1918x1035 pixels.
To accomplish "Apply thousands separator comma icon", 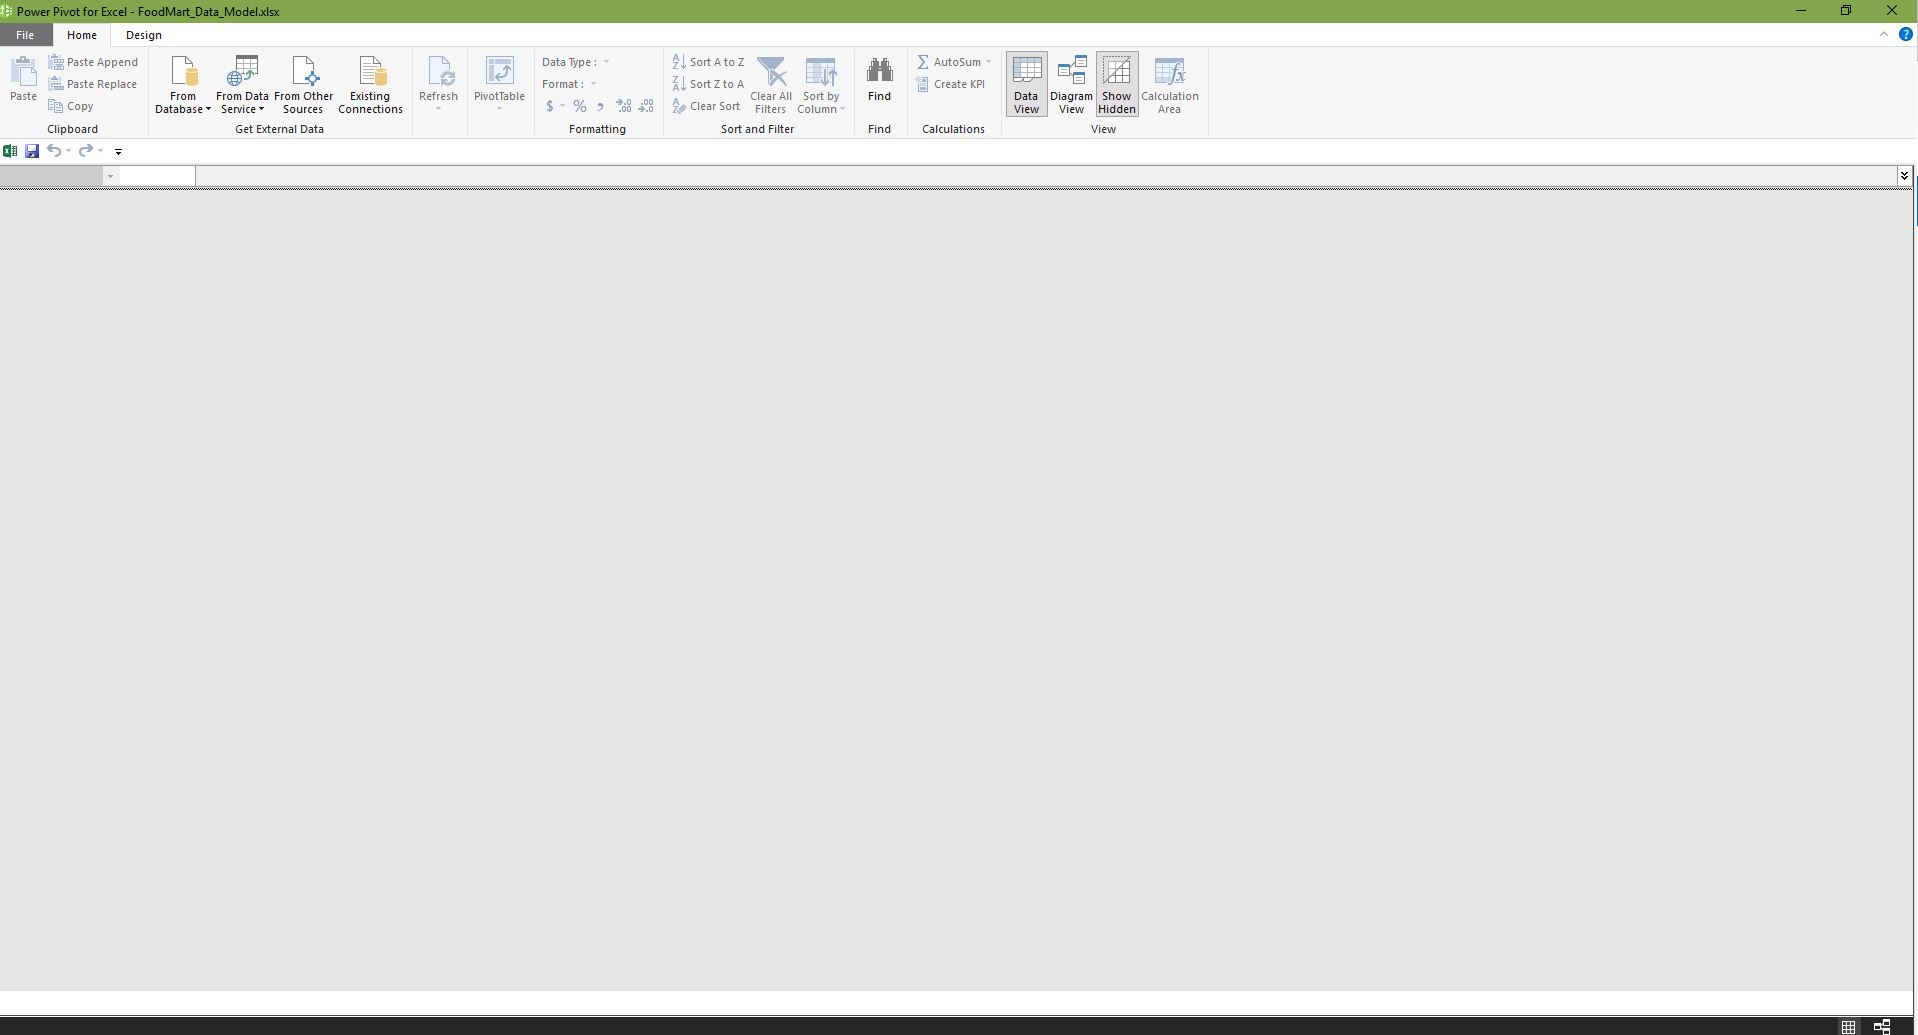I will [600, 106].
